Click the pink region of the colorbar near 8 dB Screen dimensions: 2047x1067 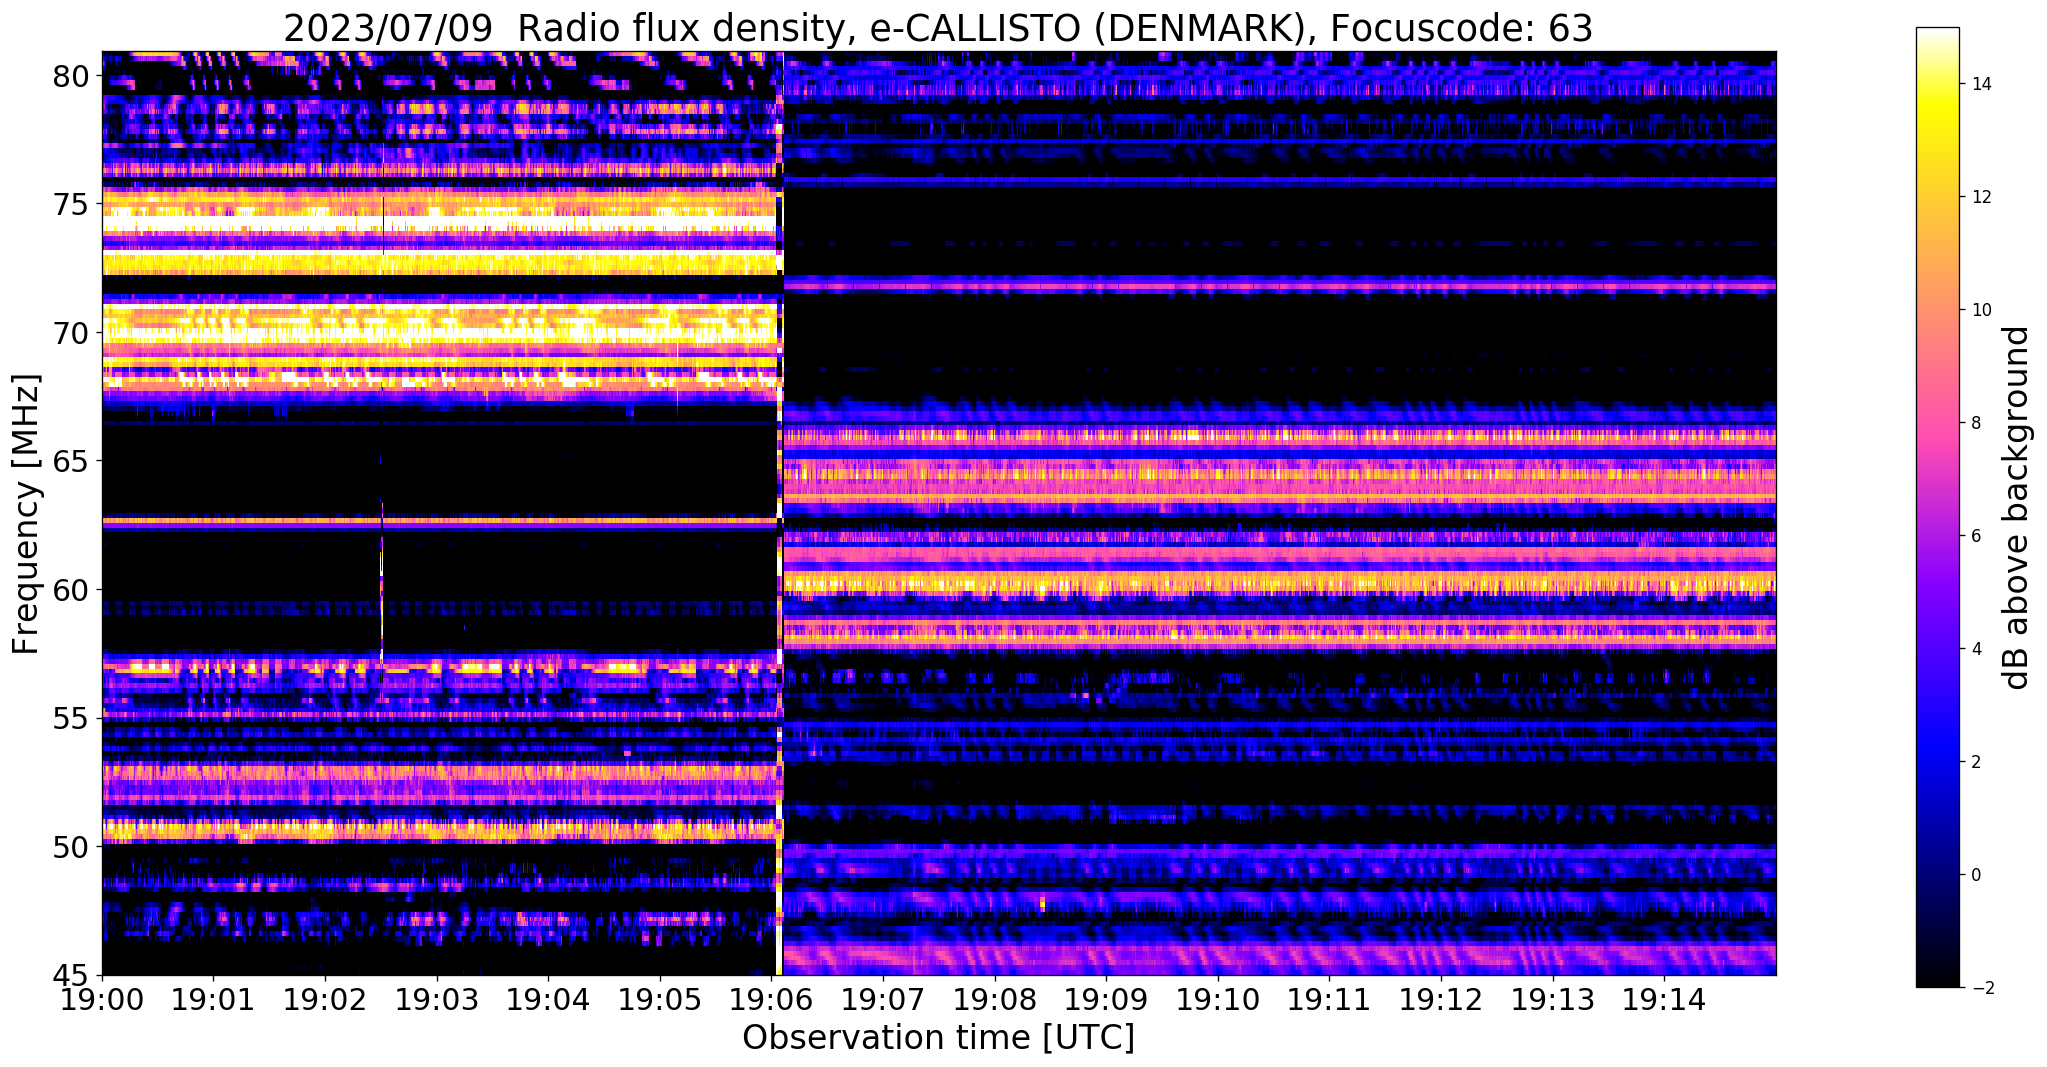(1937, 423)
